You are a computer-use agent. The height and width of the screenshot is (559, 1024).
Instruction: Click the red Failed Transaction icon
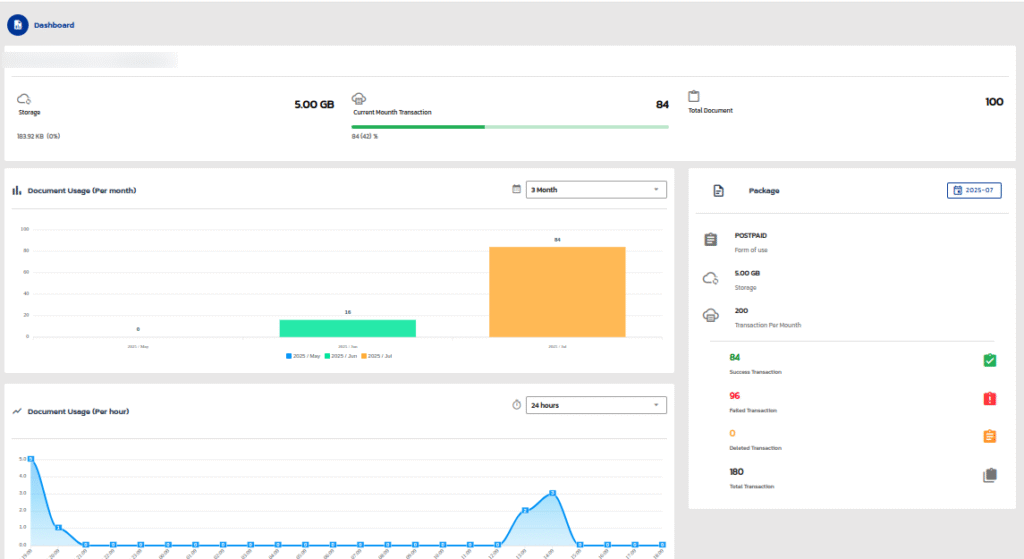pyautogui.click(x=989, y=399)
